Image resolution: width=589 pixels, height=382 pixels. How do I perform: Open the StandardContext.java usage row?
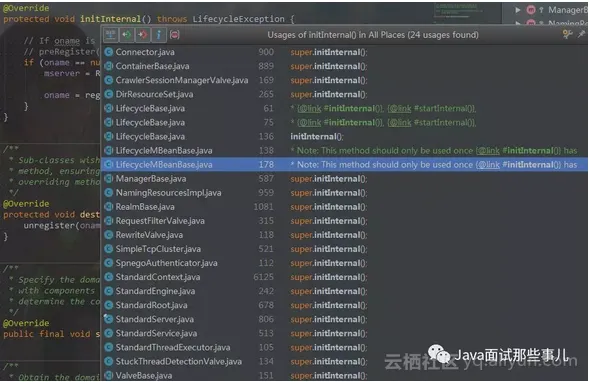tap(344, 277)
